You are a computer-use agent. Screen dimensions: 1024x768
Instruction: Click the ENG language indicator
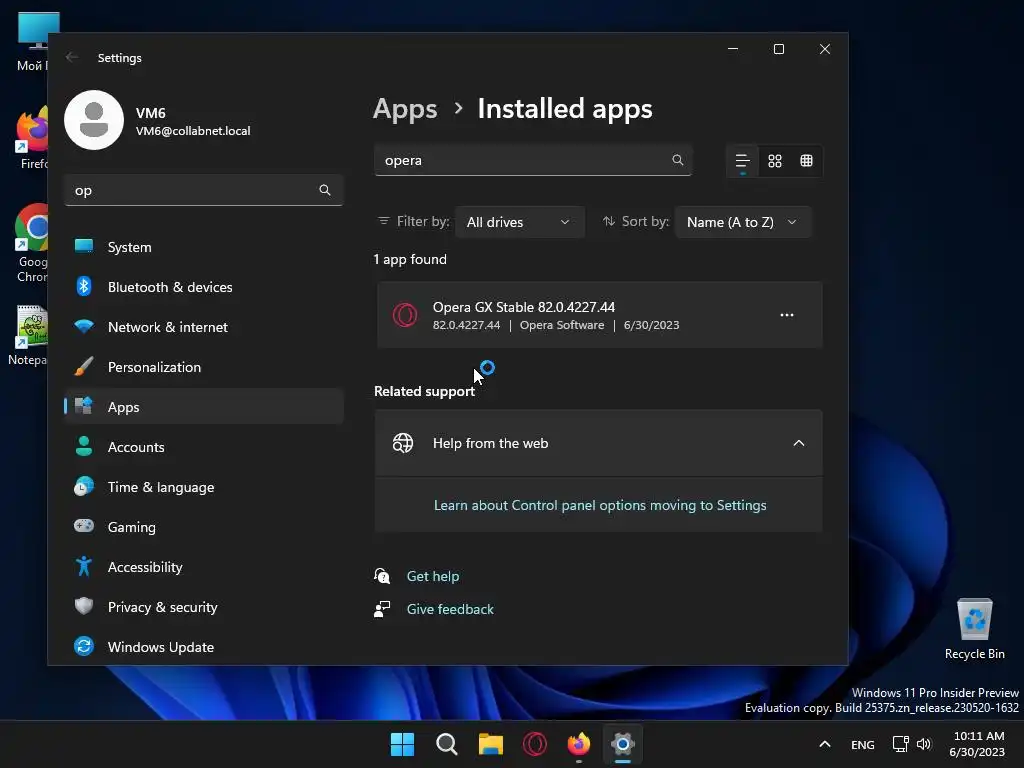pyautogui.click(x=863, y=744)
